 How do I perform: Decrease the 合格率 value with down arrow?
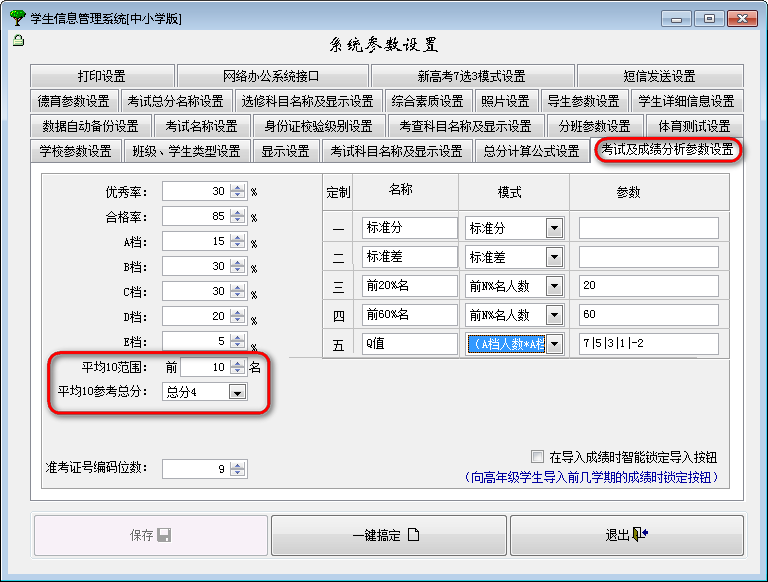[237, 221]
